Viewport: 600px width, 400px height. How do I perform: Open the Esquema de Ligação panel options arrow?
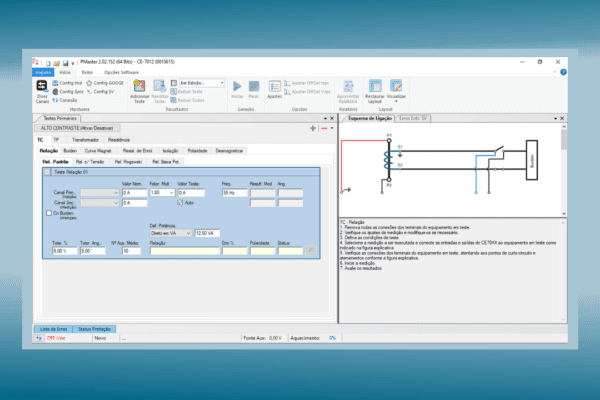(555, 119)
